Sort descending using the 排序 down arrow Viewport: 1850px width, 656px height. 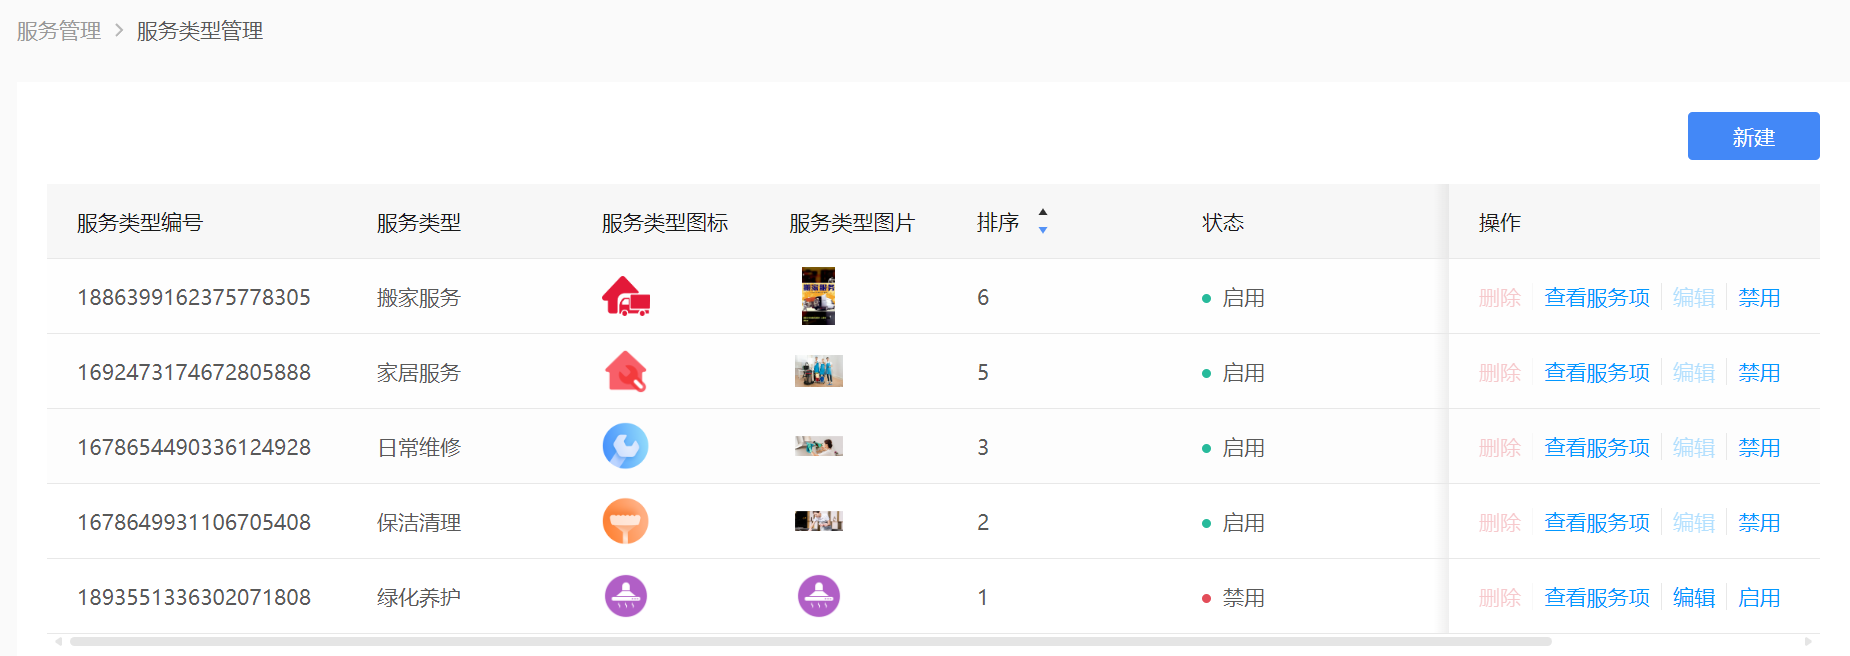(1043, 230)
